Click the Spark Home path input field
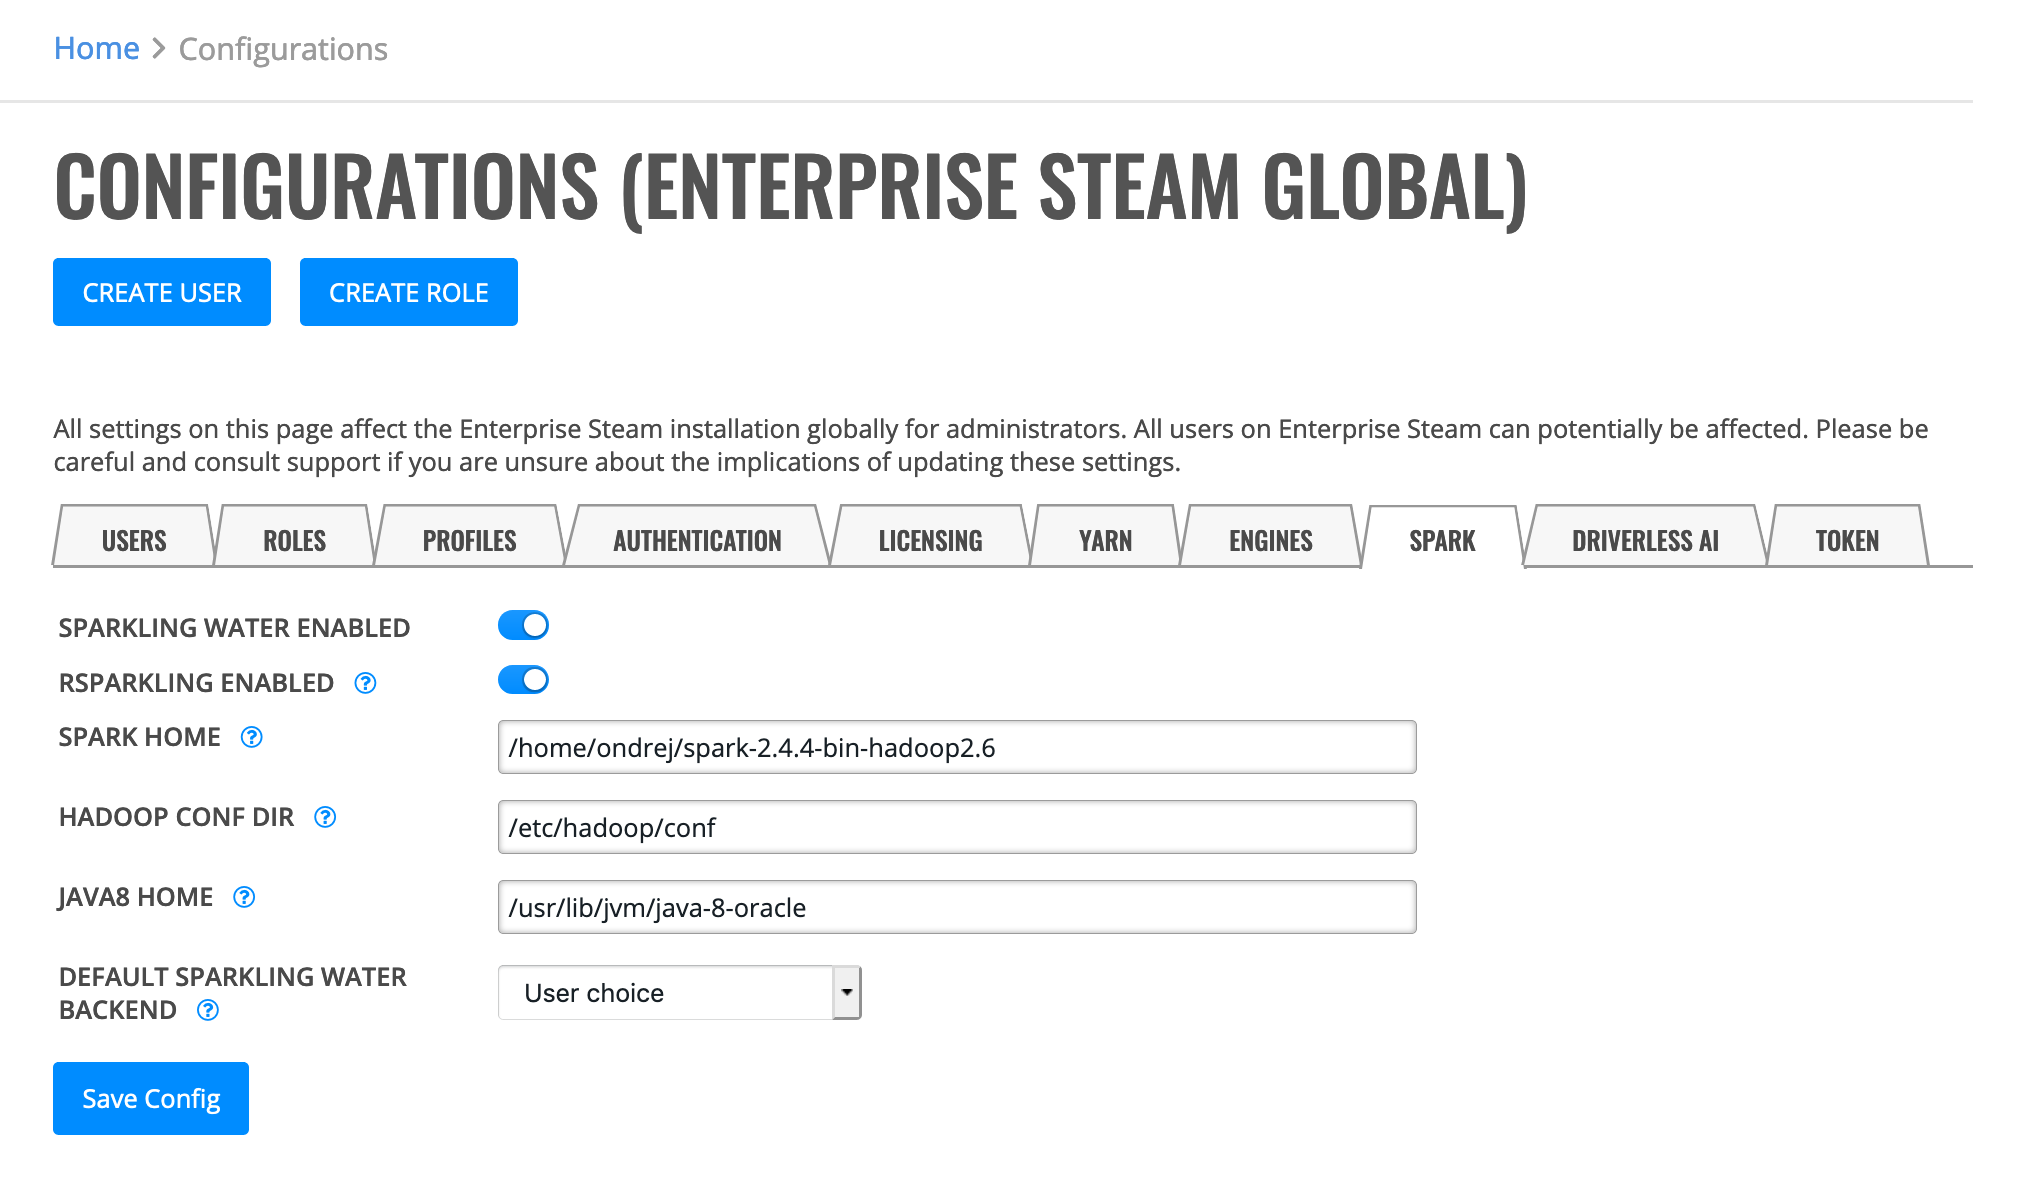The image size is (2020, 1188). pos(957,747)
